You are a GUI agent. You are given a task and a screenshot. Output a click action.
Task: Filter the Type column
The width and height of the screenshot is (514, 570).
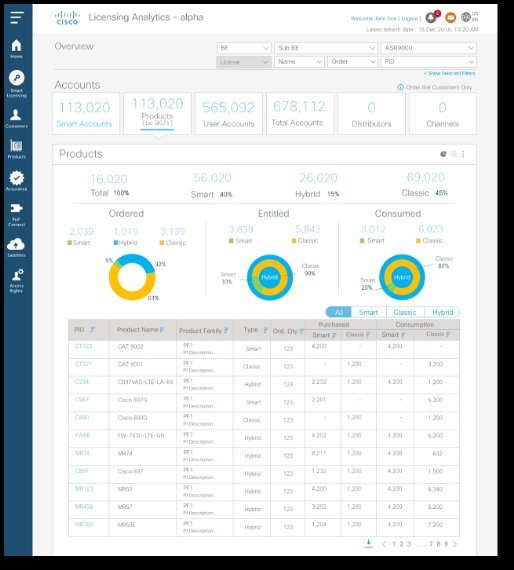point(265,330)
